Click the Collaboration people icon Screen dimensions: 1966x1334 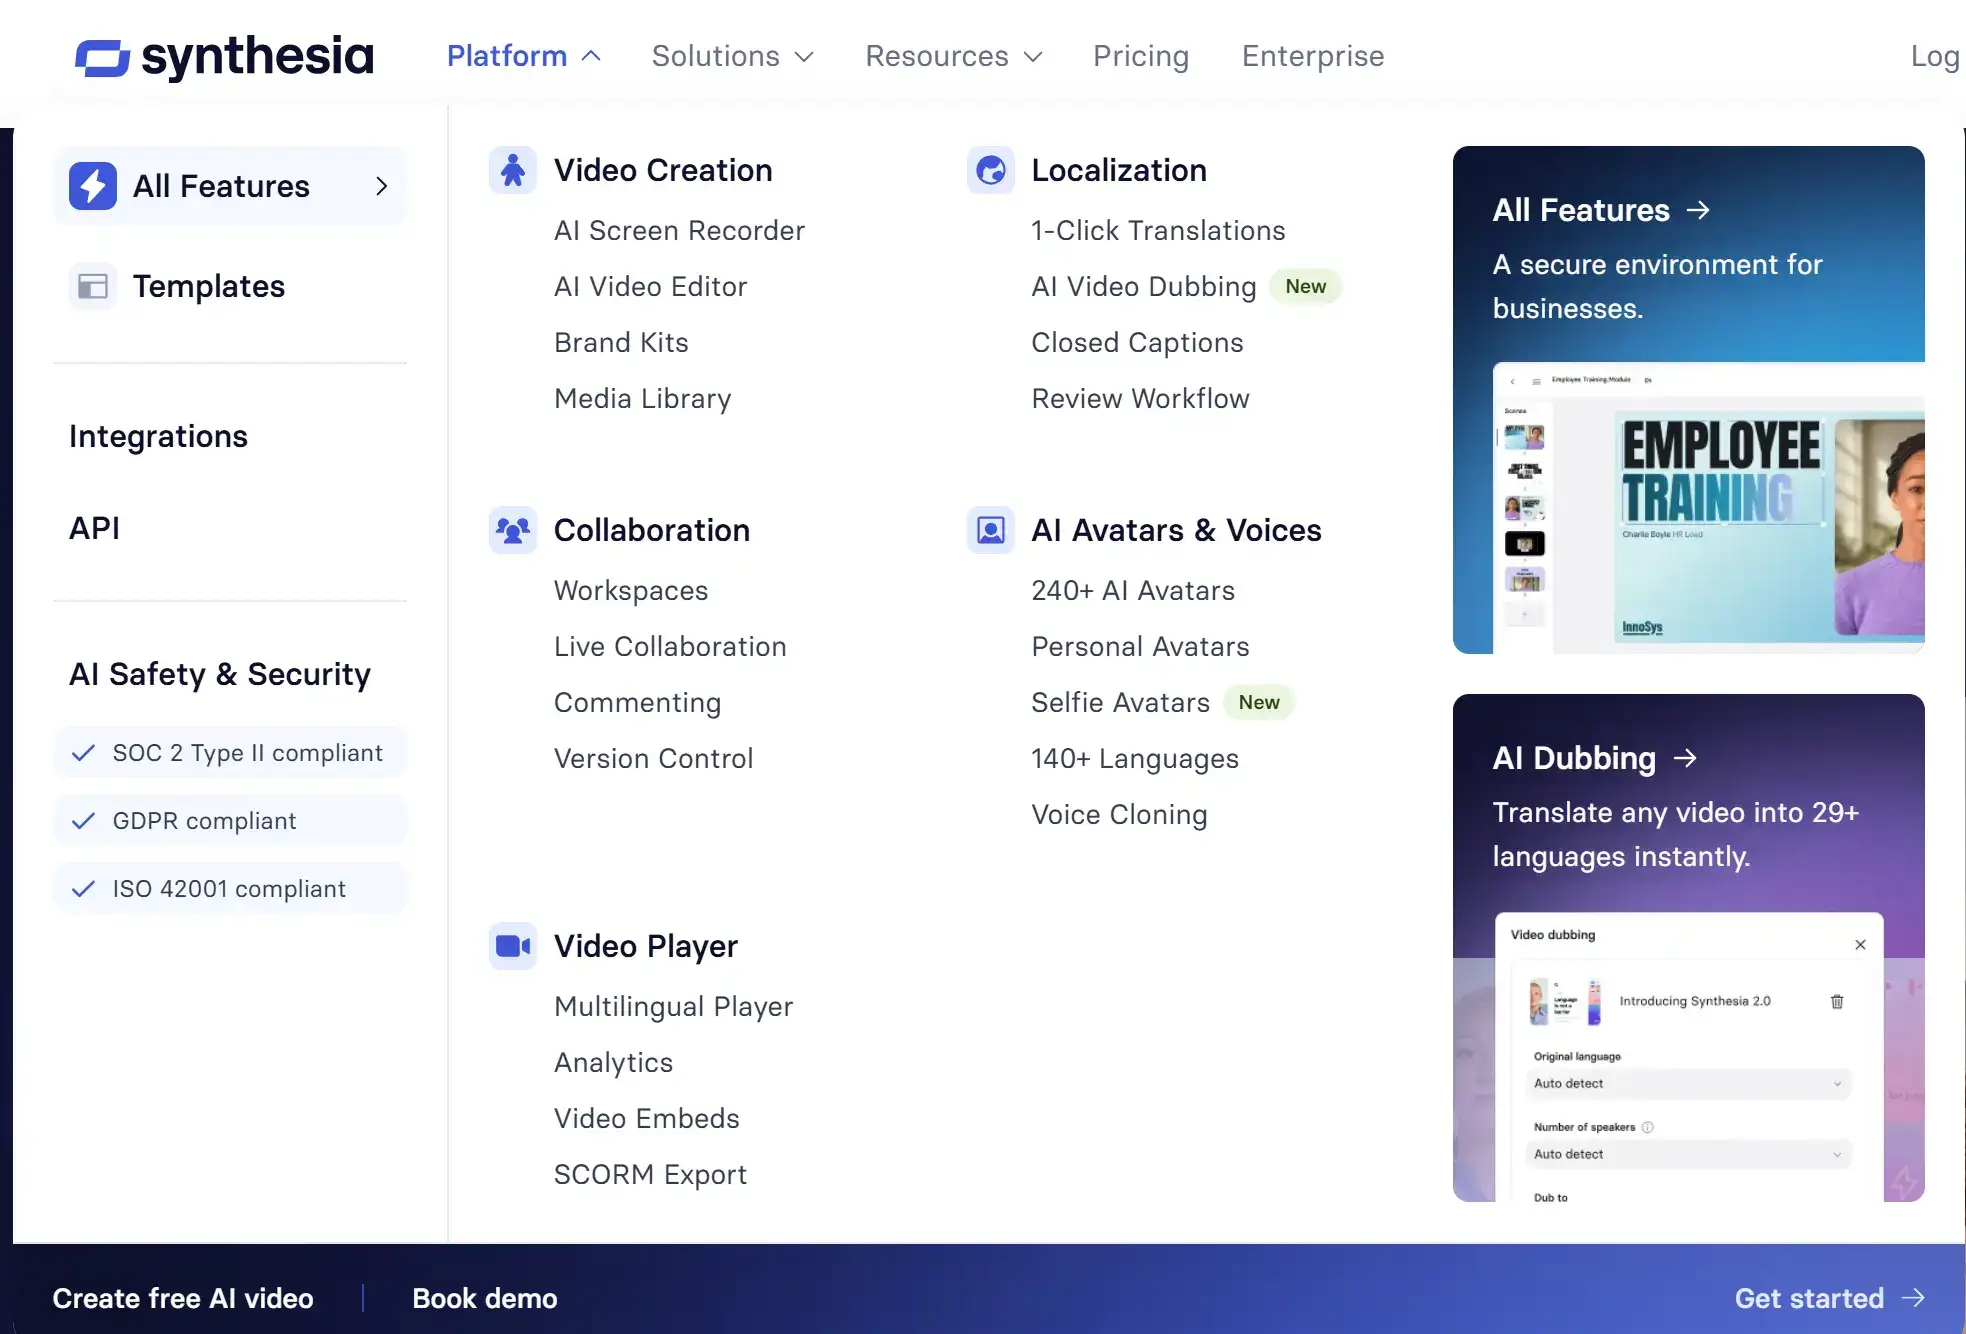[513, 530]
